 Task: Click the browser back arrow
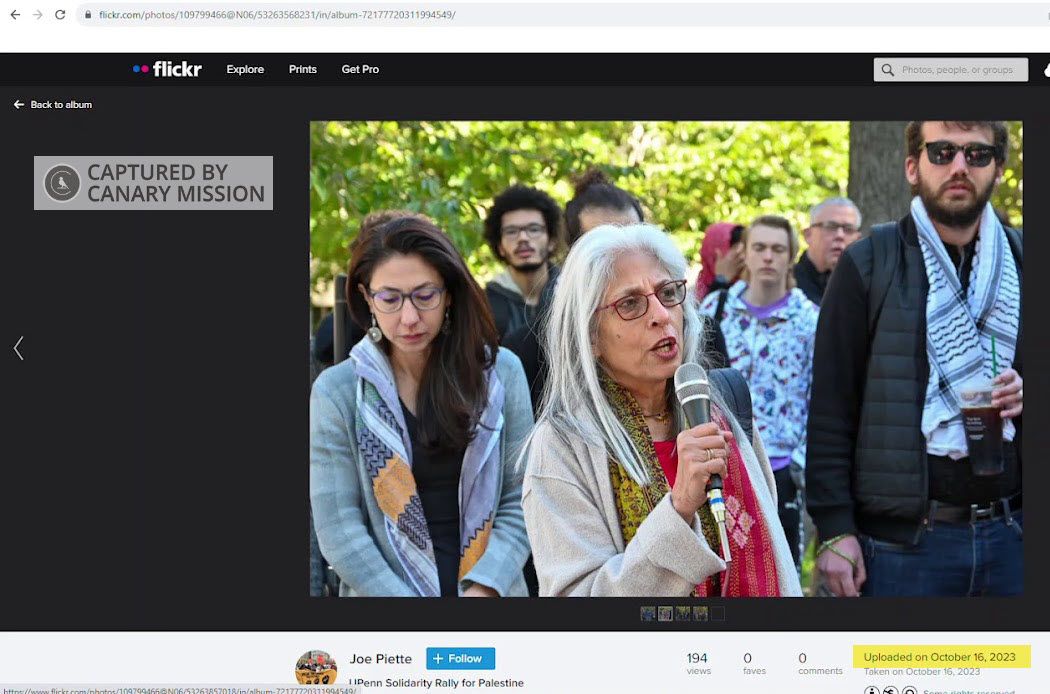pyautogui.click(x=15, y=15)
